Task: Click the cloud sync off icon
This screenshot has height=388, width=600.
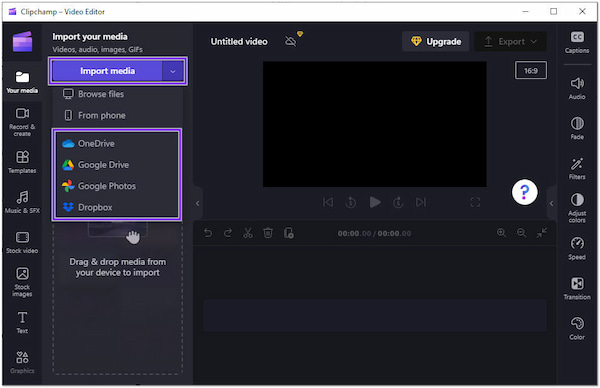Action: pyautogui.click(x=290, y=41)
